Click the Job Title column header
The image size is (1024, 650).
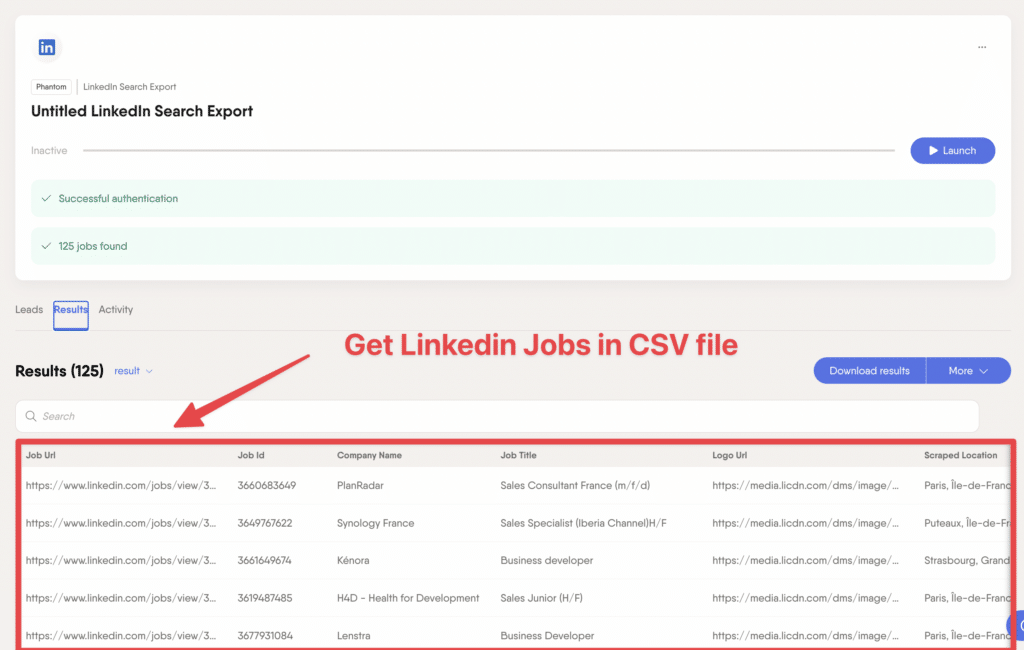tap(518, 455)
